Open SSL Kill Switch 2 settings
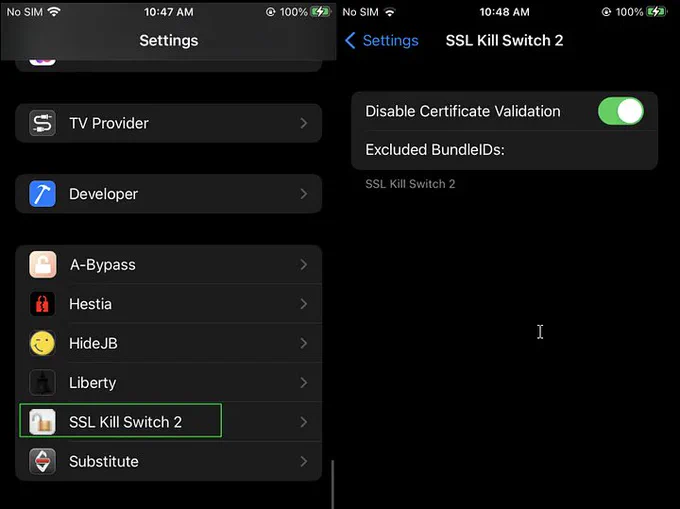The height and width of the screenshot is (509, 680). (x=169, y=422)
